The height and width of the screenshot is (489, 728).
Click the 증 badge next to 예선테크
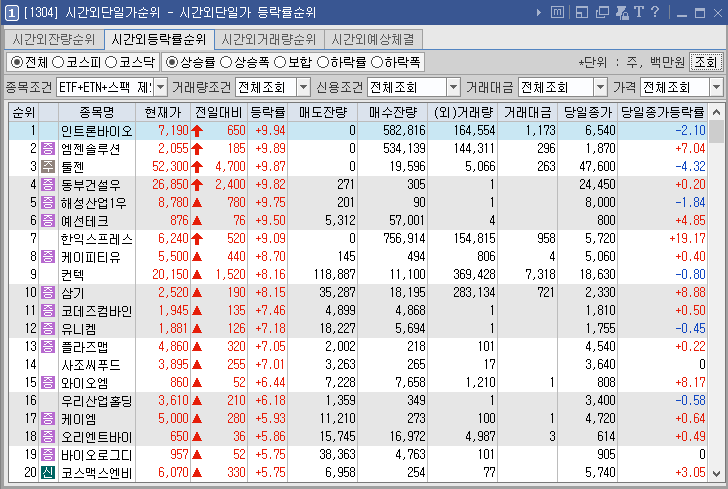pos(48,221)
